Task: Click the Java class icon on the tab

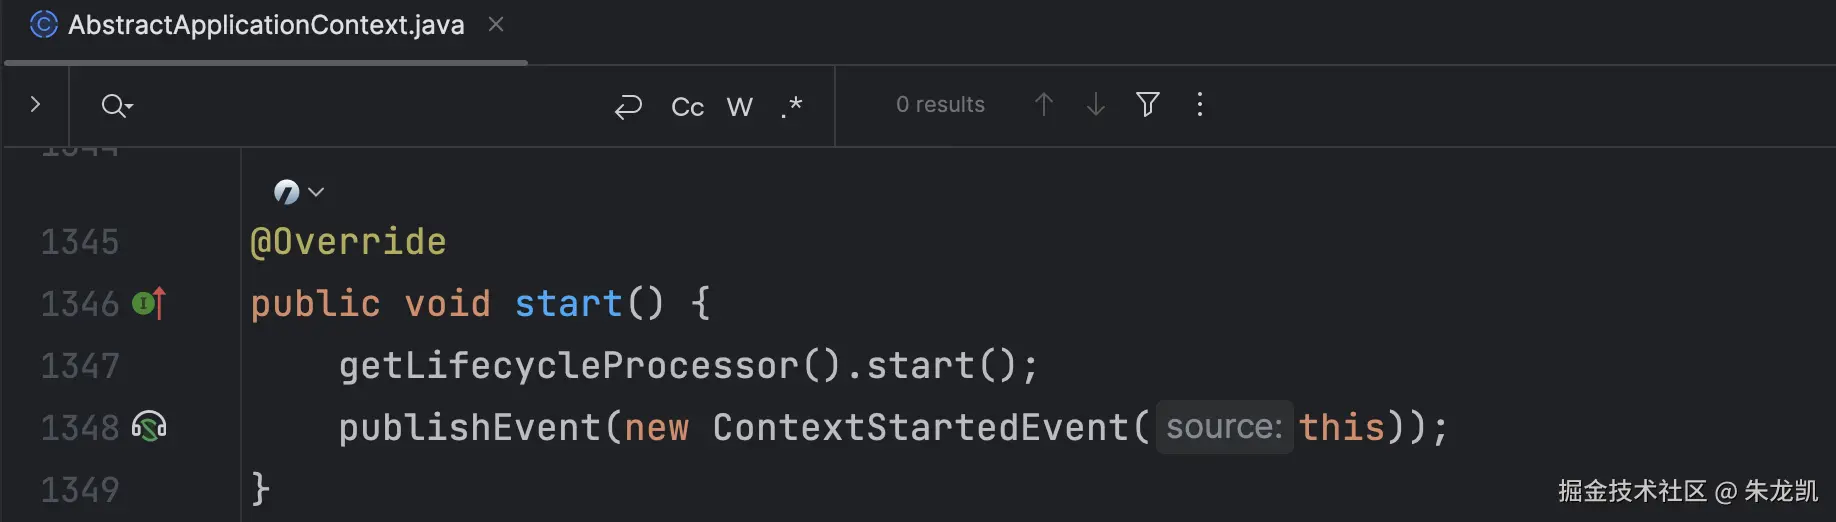Action: (x=44, y=24)
